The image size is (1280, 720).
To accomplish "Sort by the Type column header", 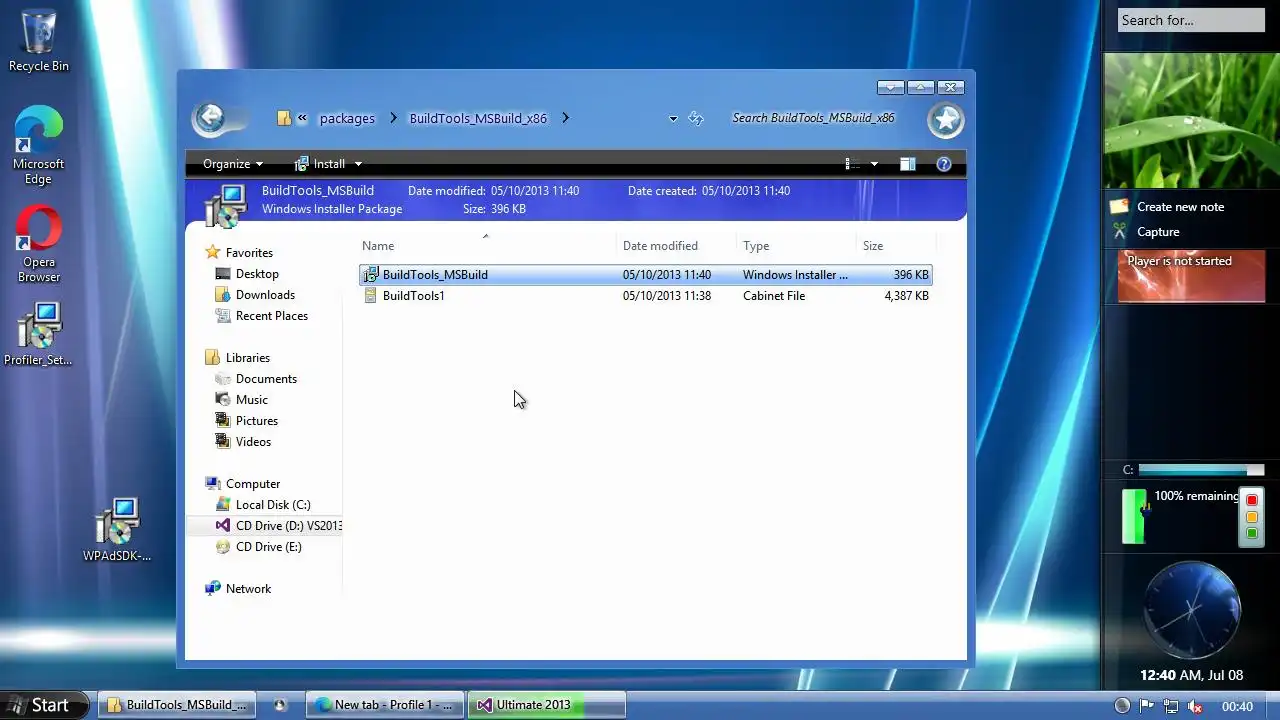I will 797,246.
